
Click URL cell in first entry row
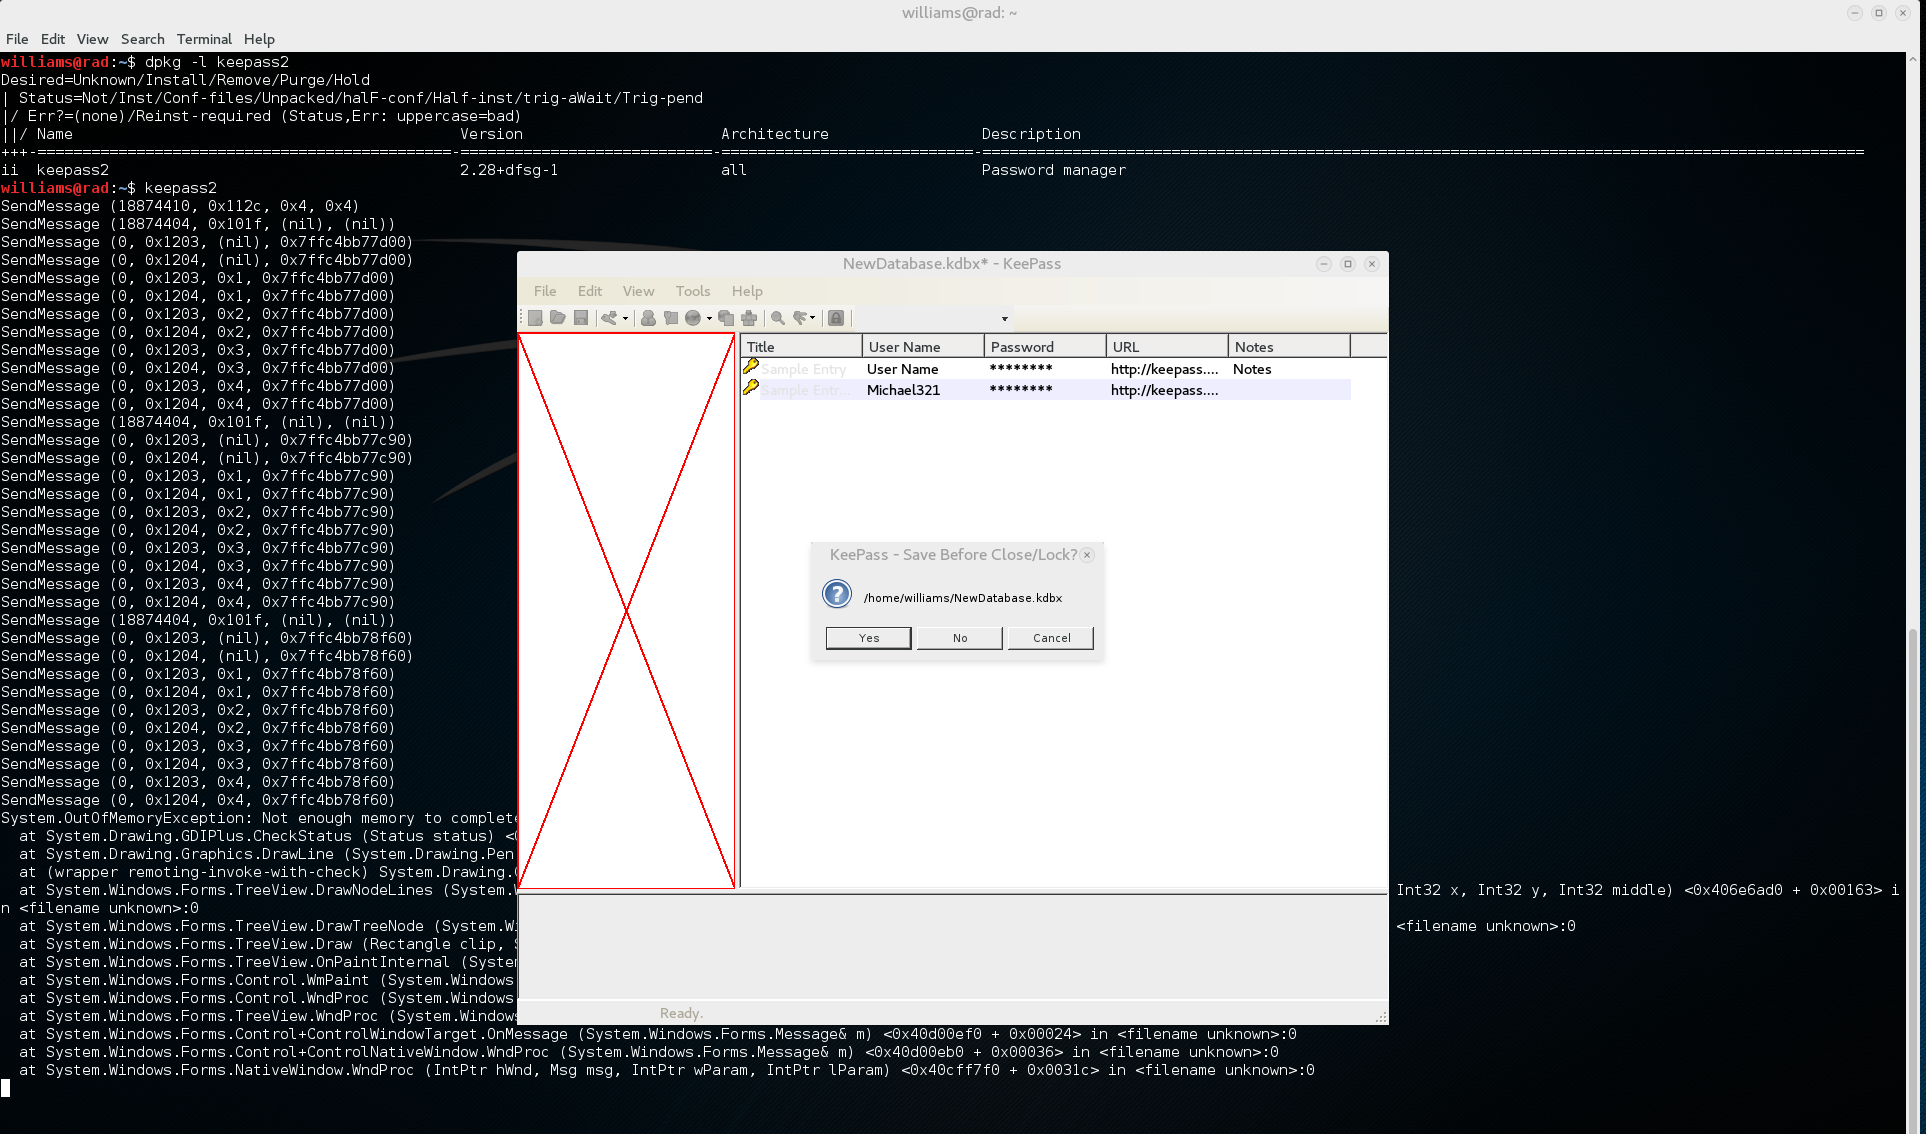1164,369
